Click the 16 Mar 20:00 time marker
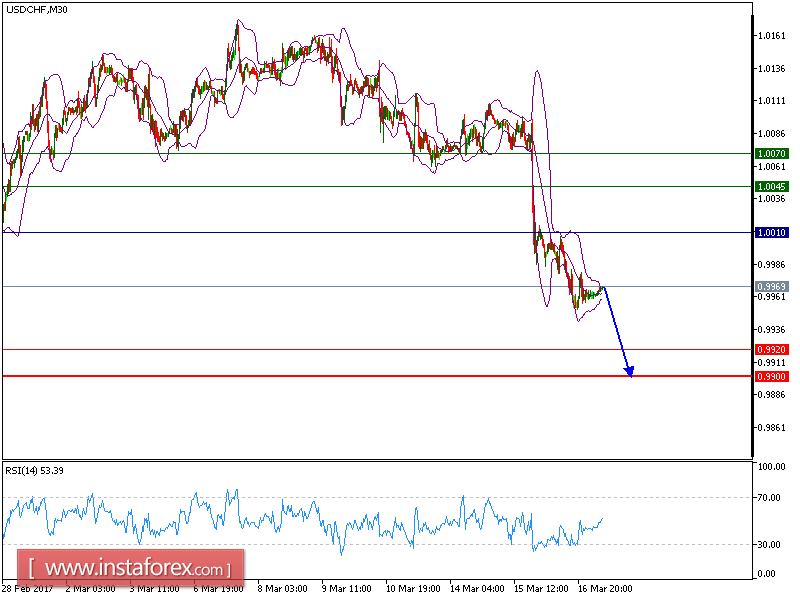800x600 pixels. [605, 589]
